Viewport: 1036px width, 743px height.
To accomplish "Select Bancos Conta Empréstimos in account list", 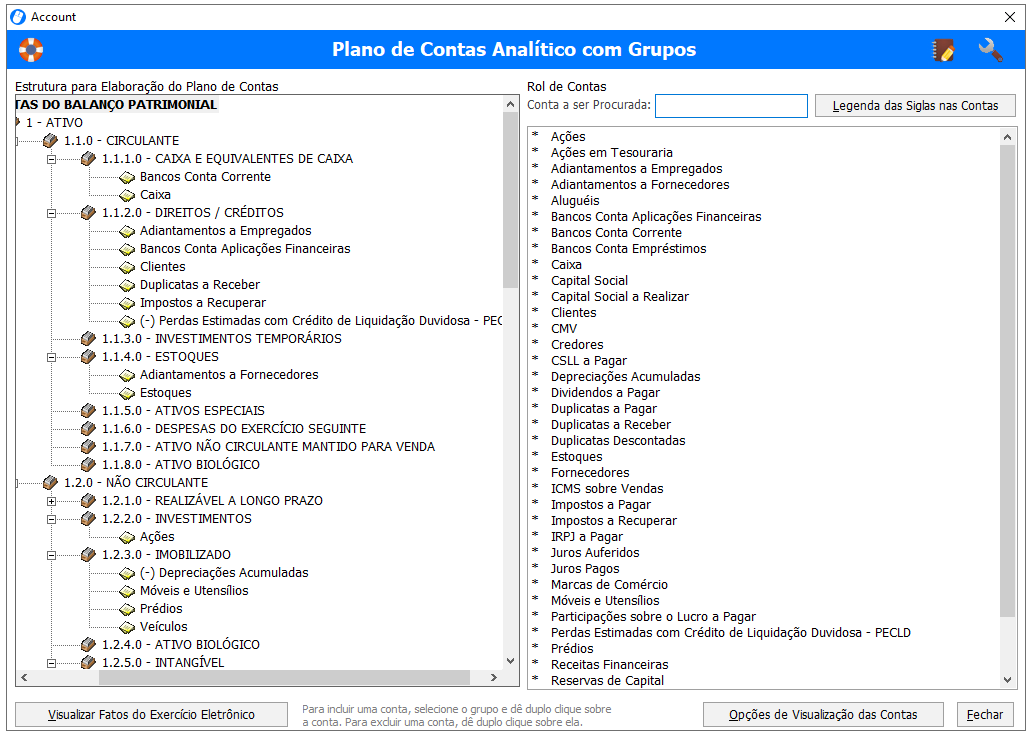I will [628, 249].
